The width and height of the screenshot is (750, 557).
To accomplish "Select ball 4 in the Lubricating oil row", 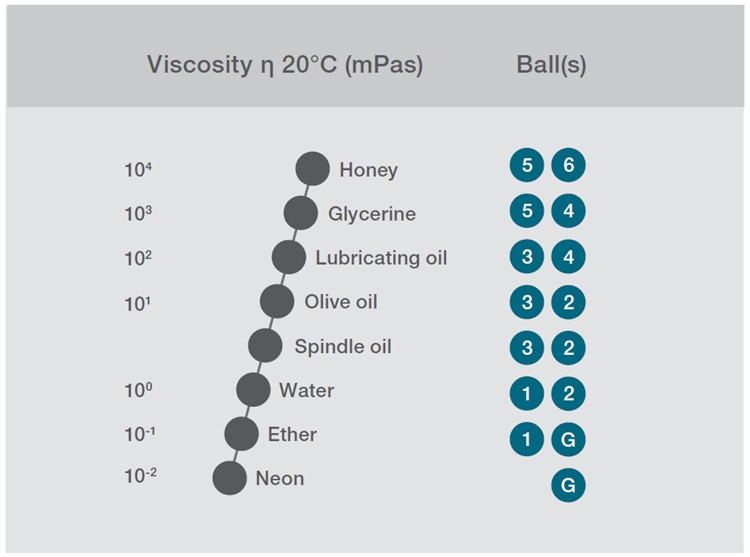I will [x=568, y=257].
